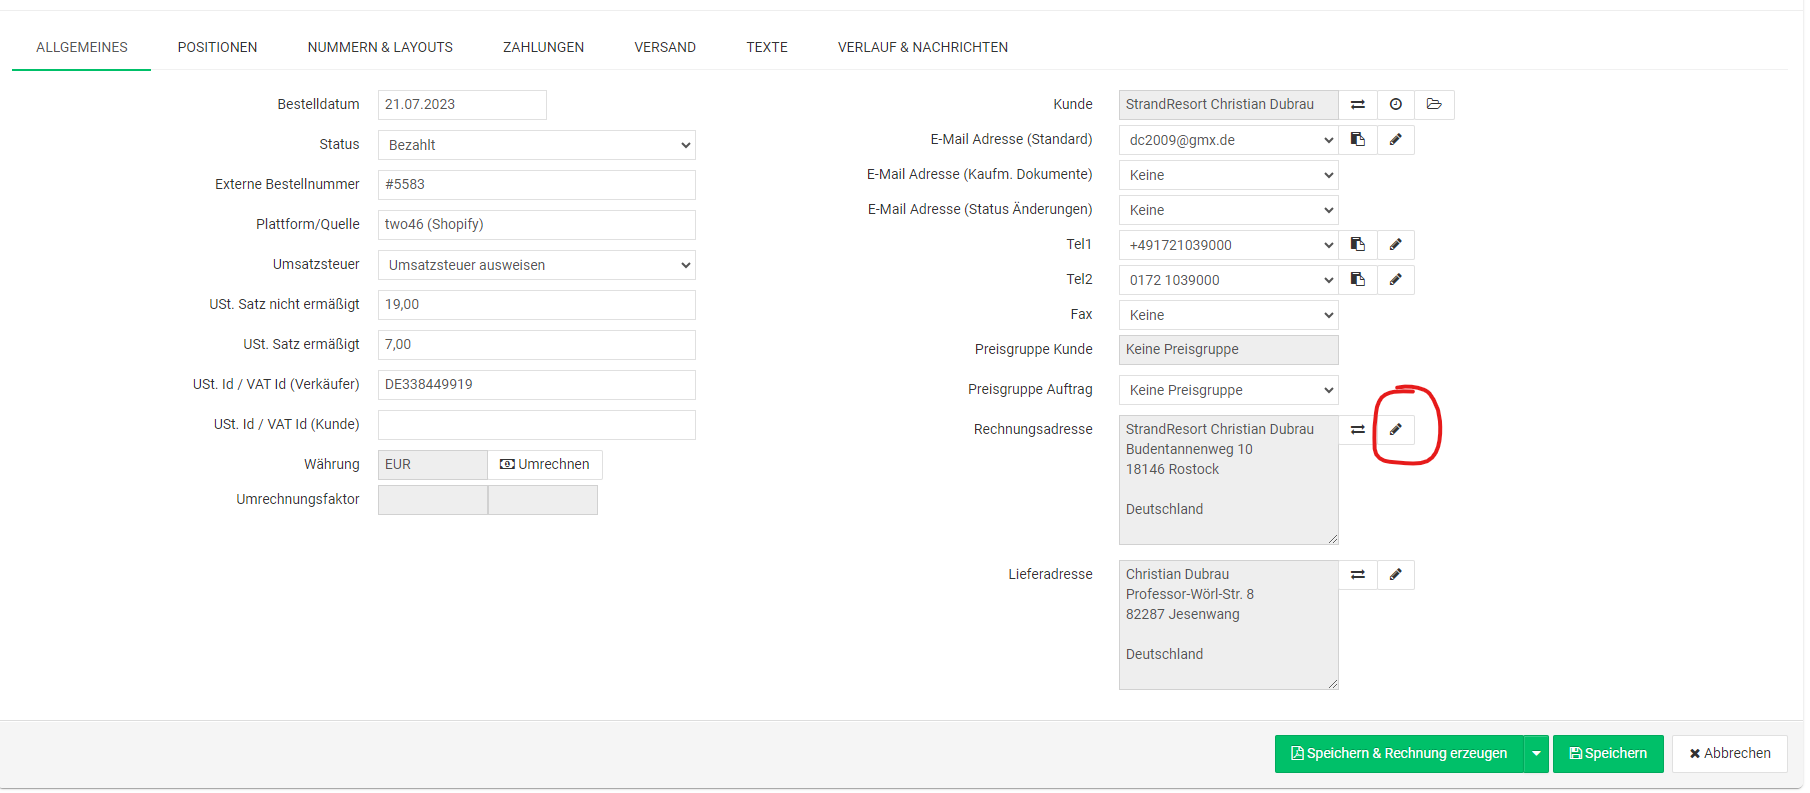Click the paste icon next to Tel2
Viewport: 1810px width, 793px height.
pos(1357,280)
